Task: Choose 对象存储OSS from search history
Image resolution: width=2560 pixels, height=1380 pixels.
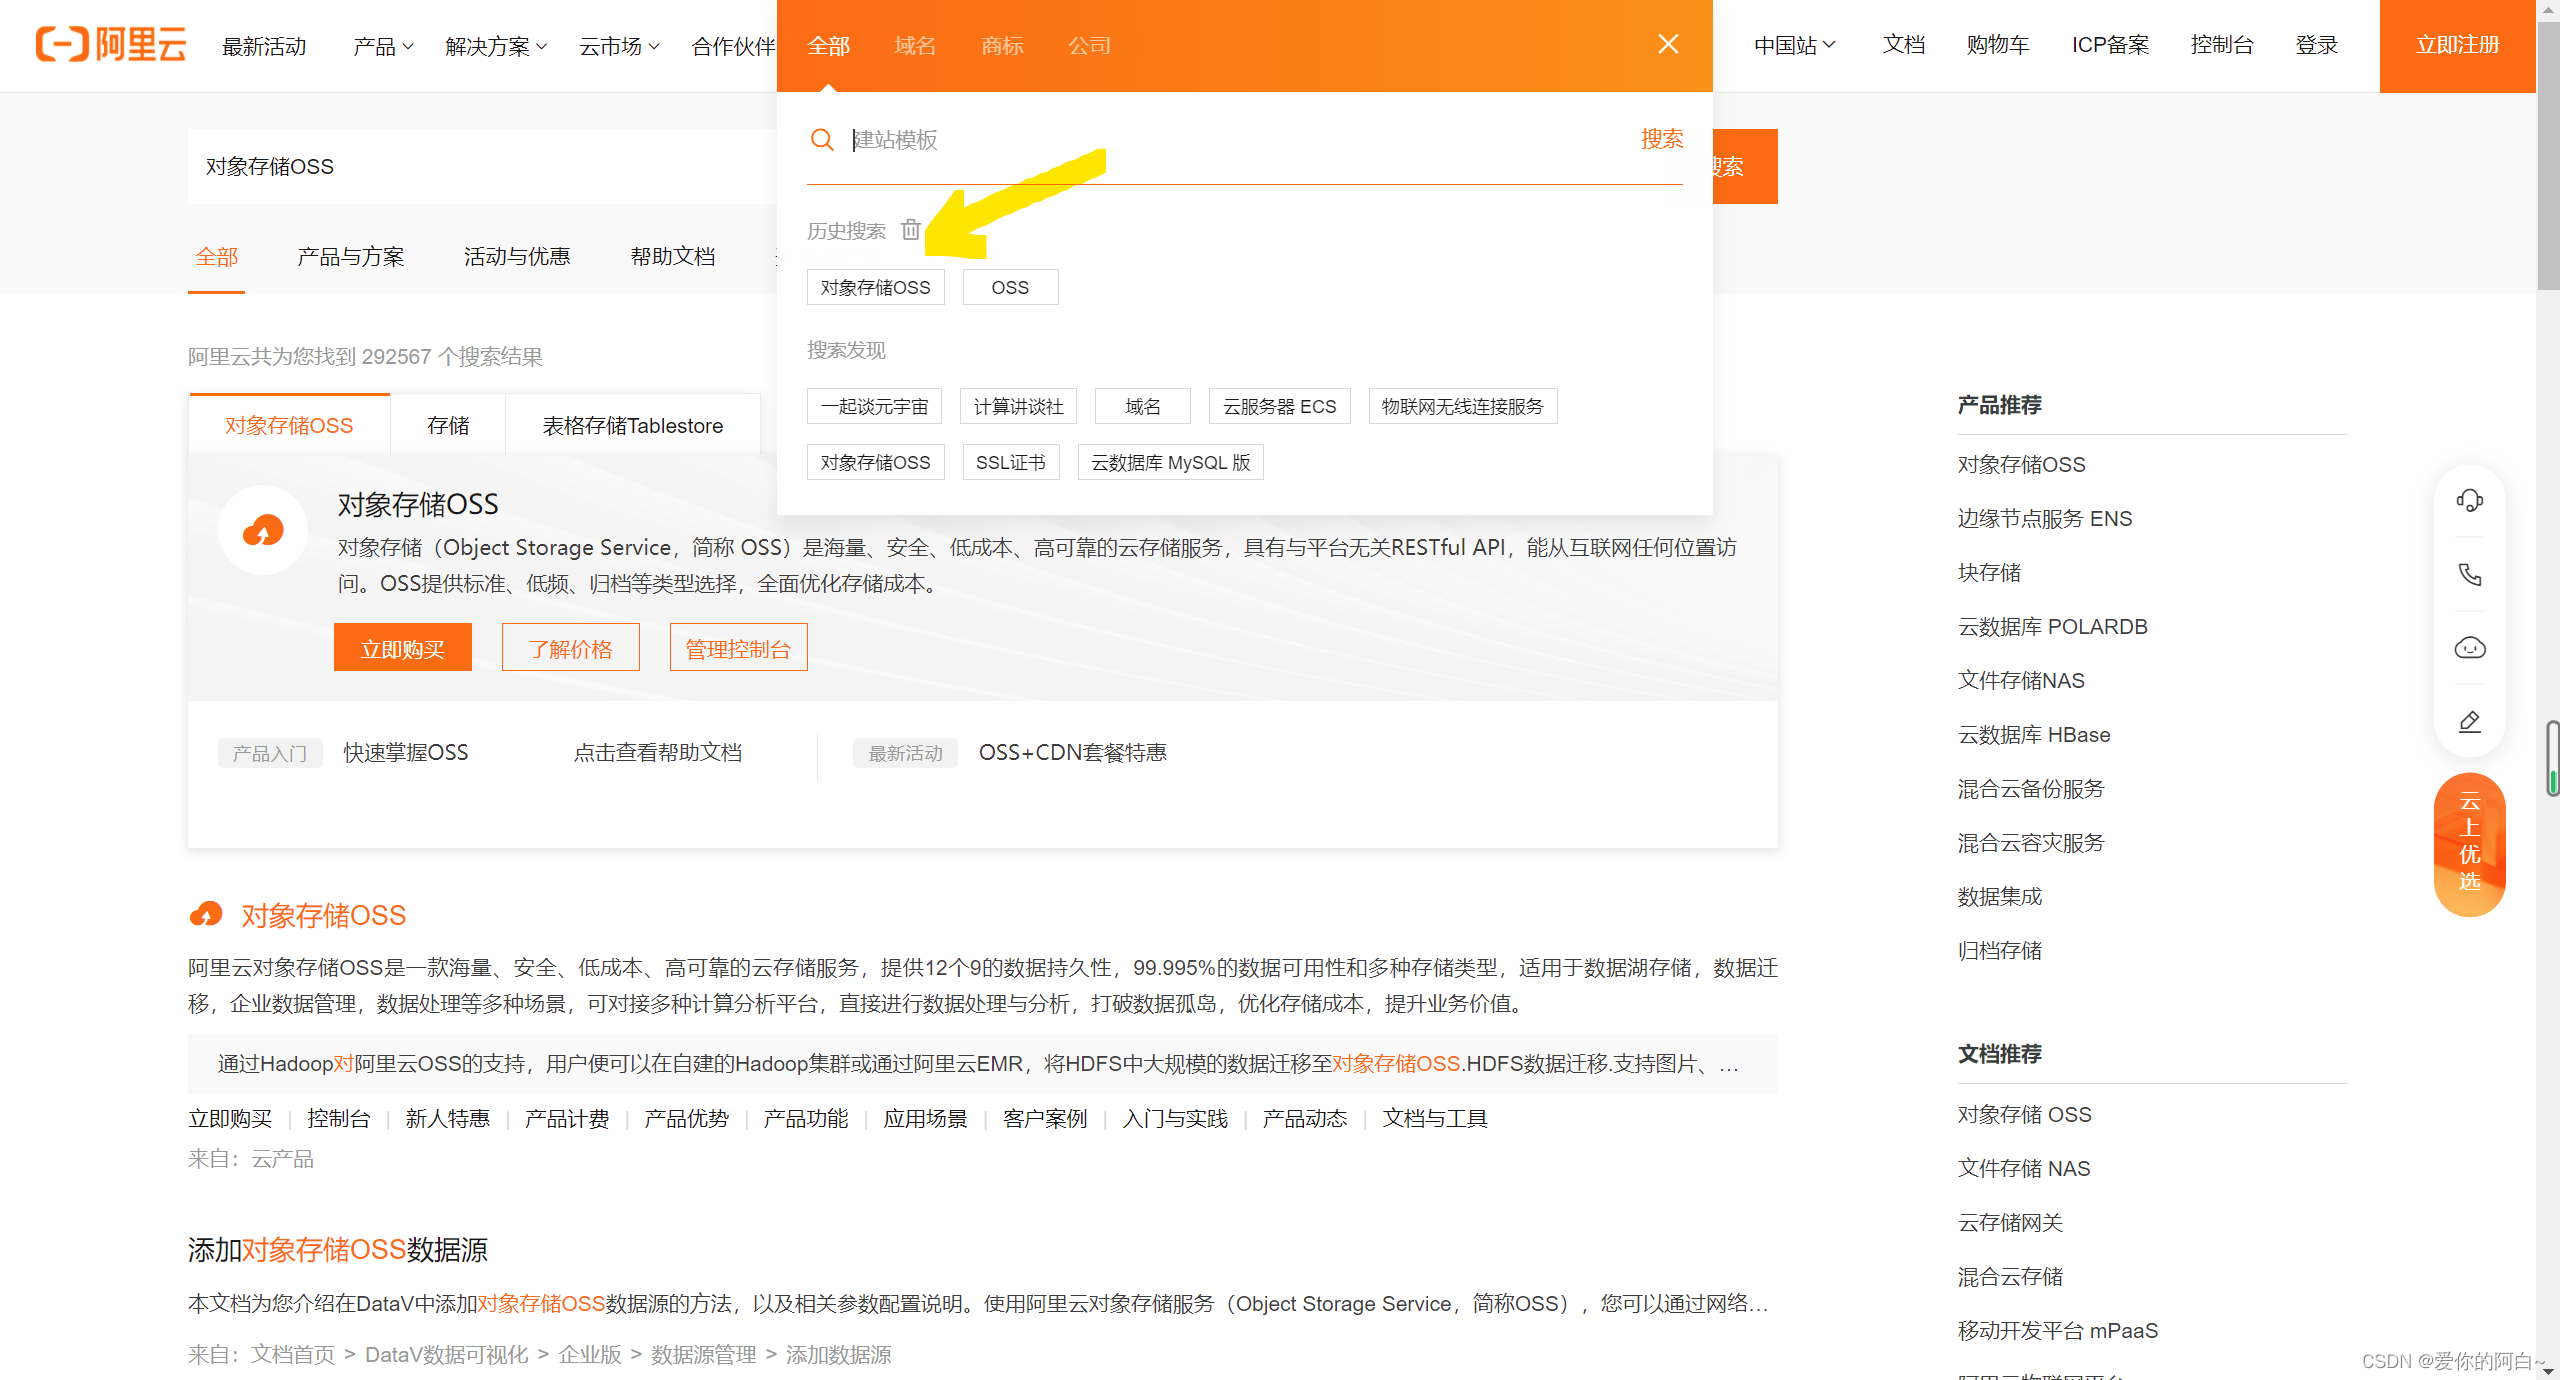Action: tap(875, 287)
